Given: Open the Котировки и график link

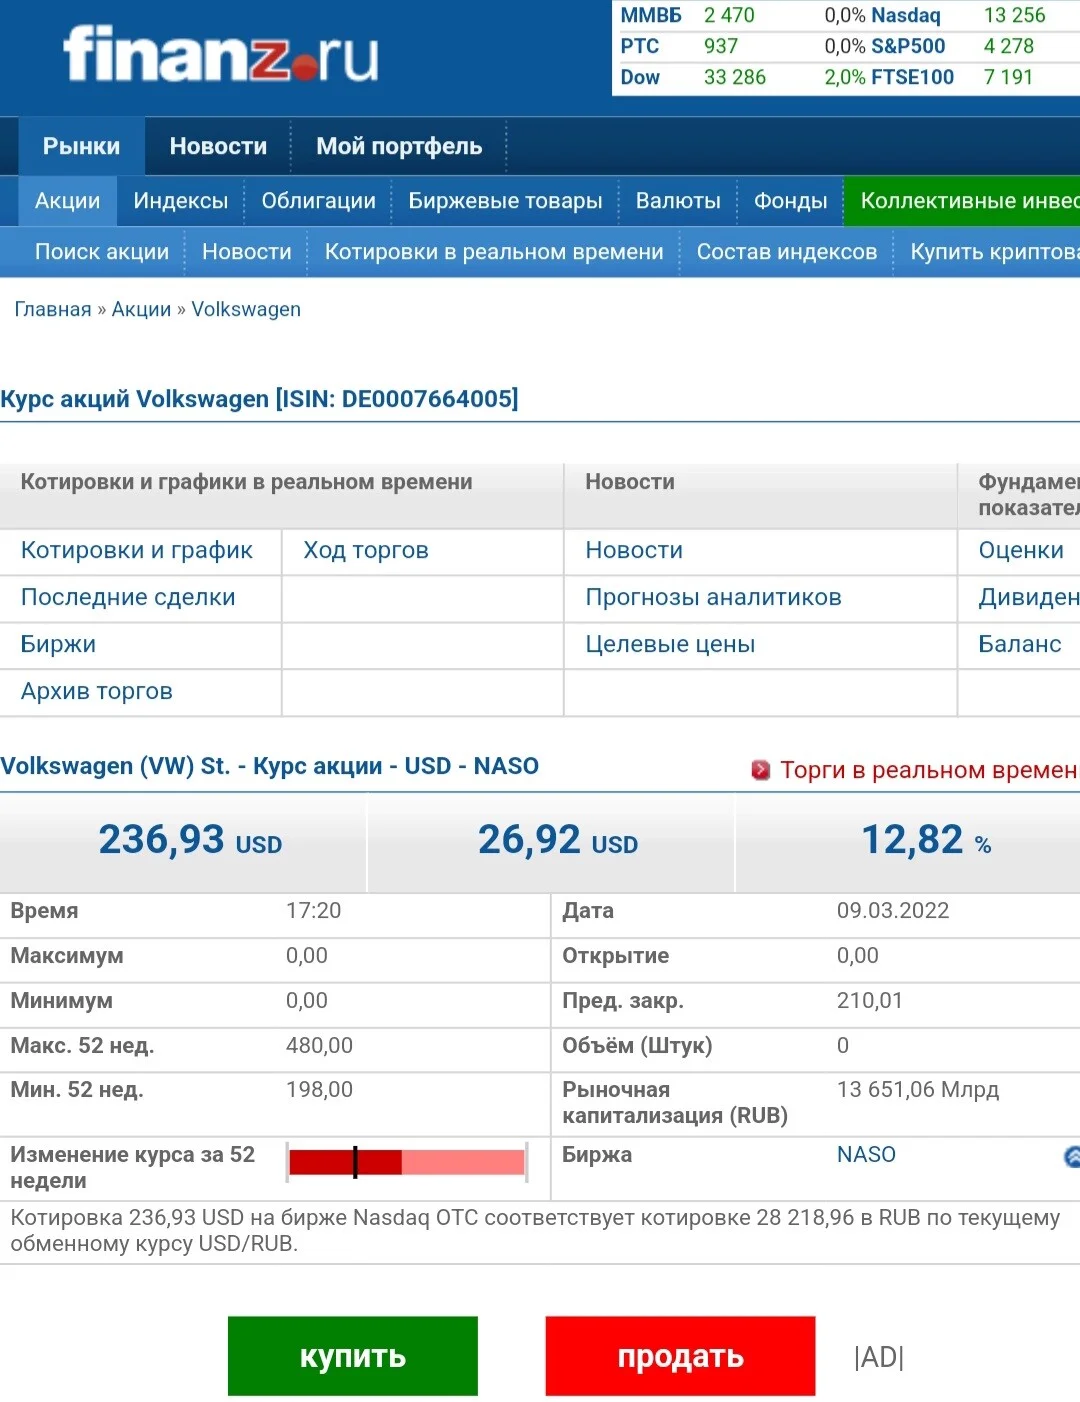Looking at the screenshot, I should click(x=137, y=550).
